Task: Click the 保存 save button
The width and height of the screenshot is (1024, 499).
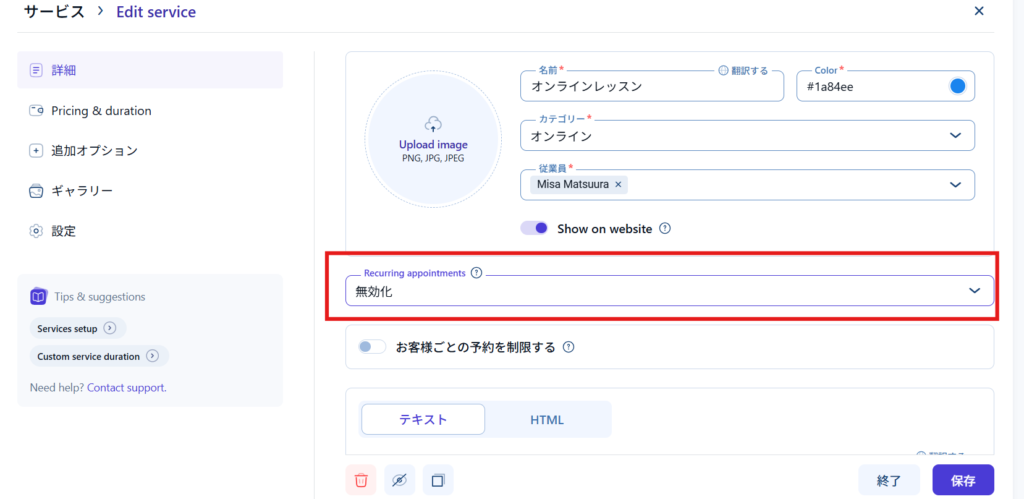Action: pos(963,480)
